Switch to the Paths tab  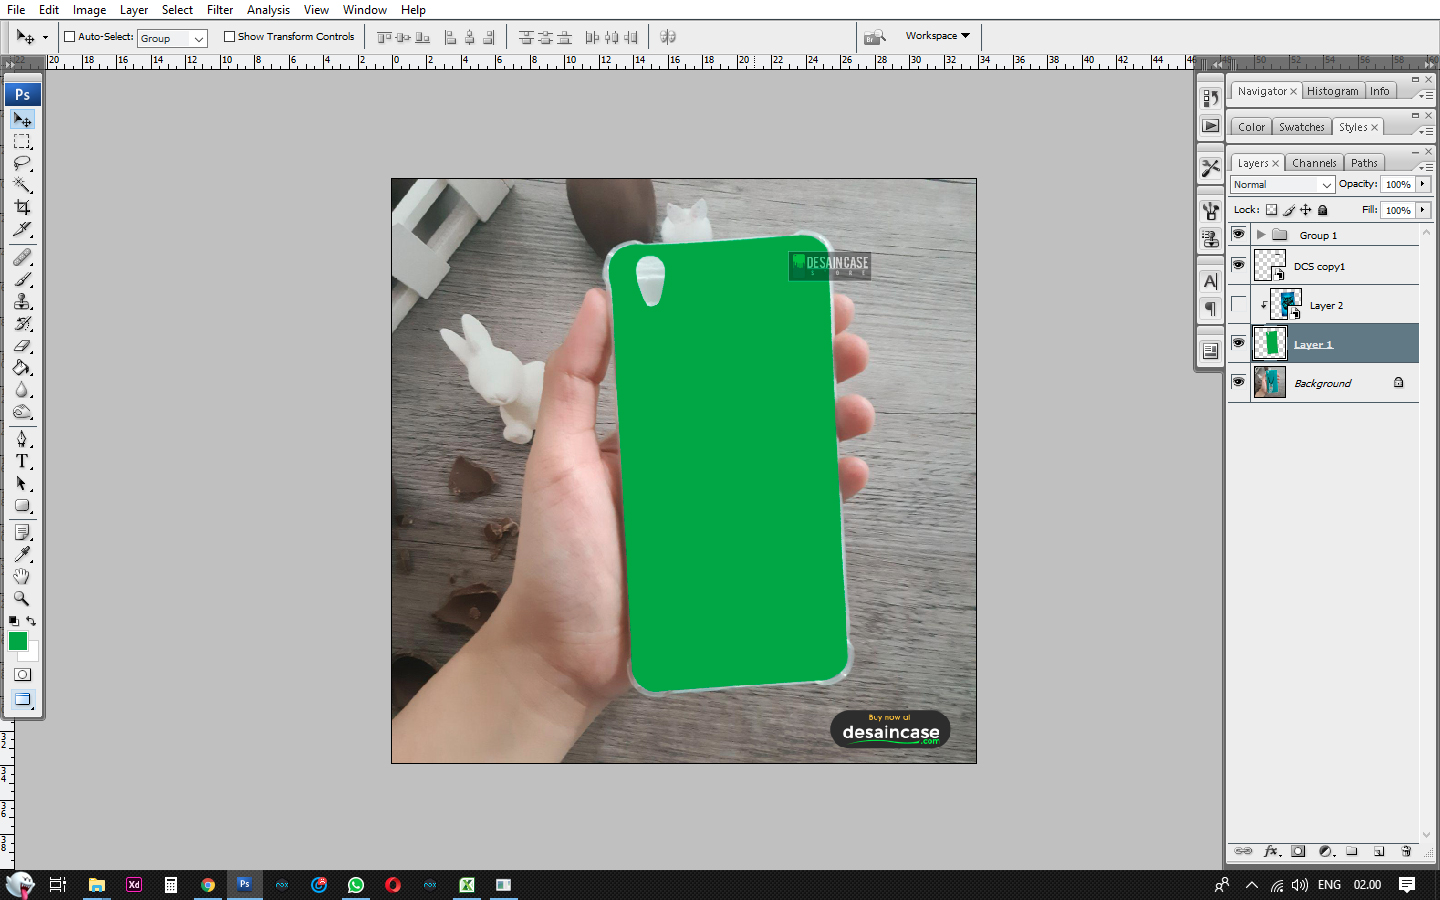[1364, 163]
